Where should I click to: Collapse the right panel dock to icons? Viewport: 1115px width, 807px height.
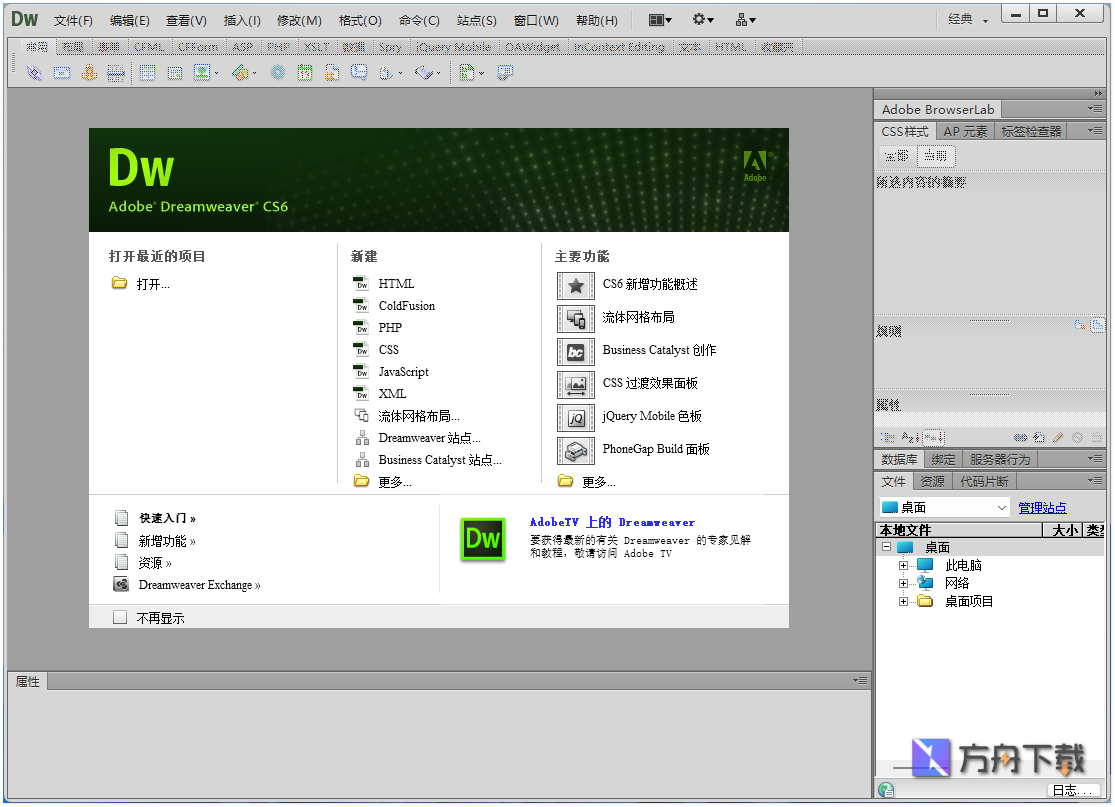(x=1098, y=94)
